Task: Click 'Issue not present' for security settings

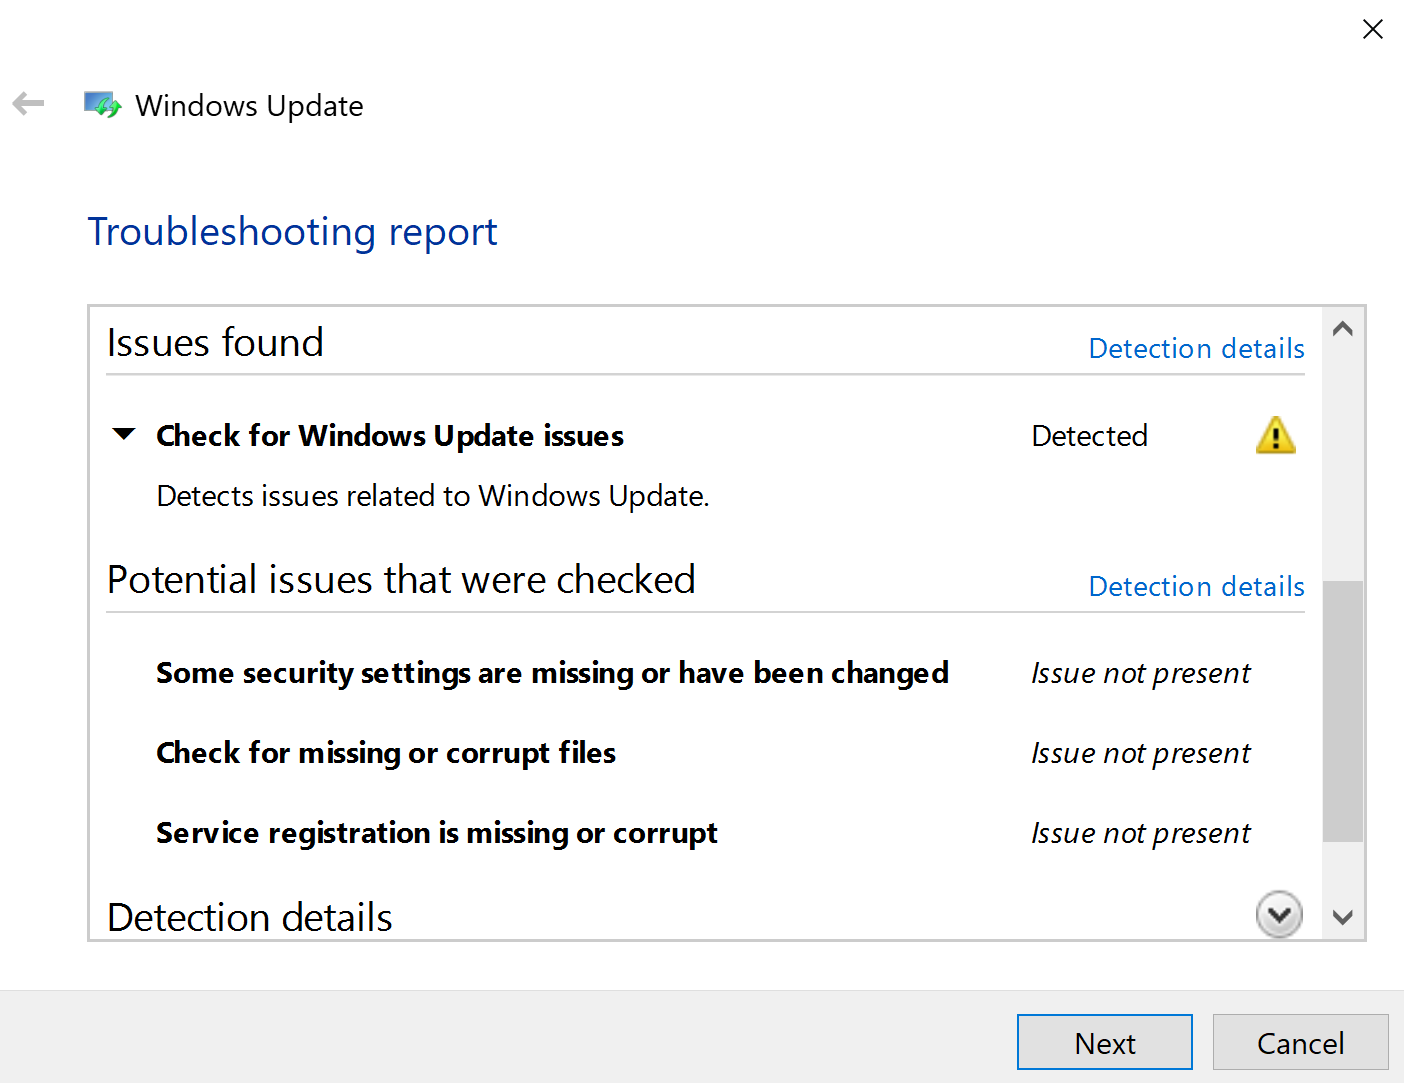Action: point(1140,673)
